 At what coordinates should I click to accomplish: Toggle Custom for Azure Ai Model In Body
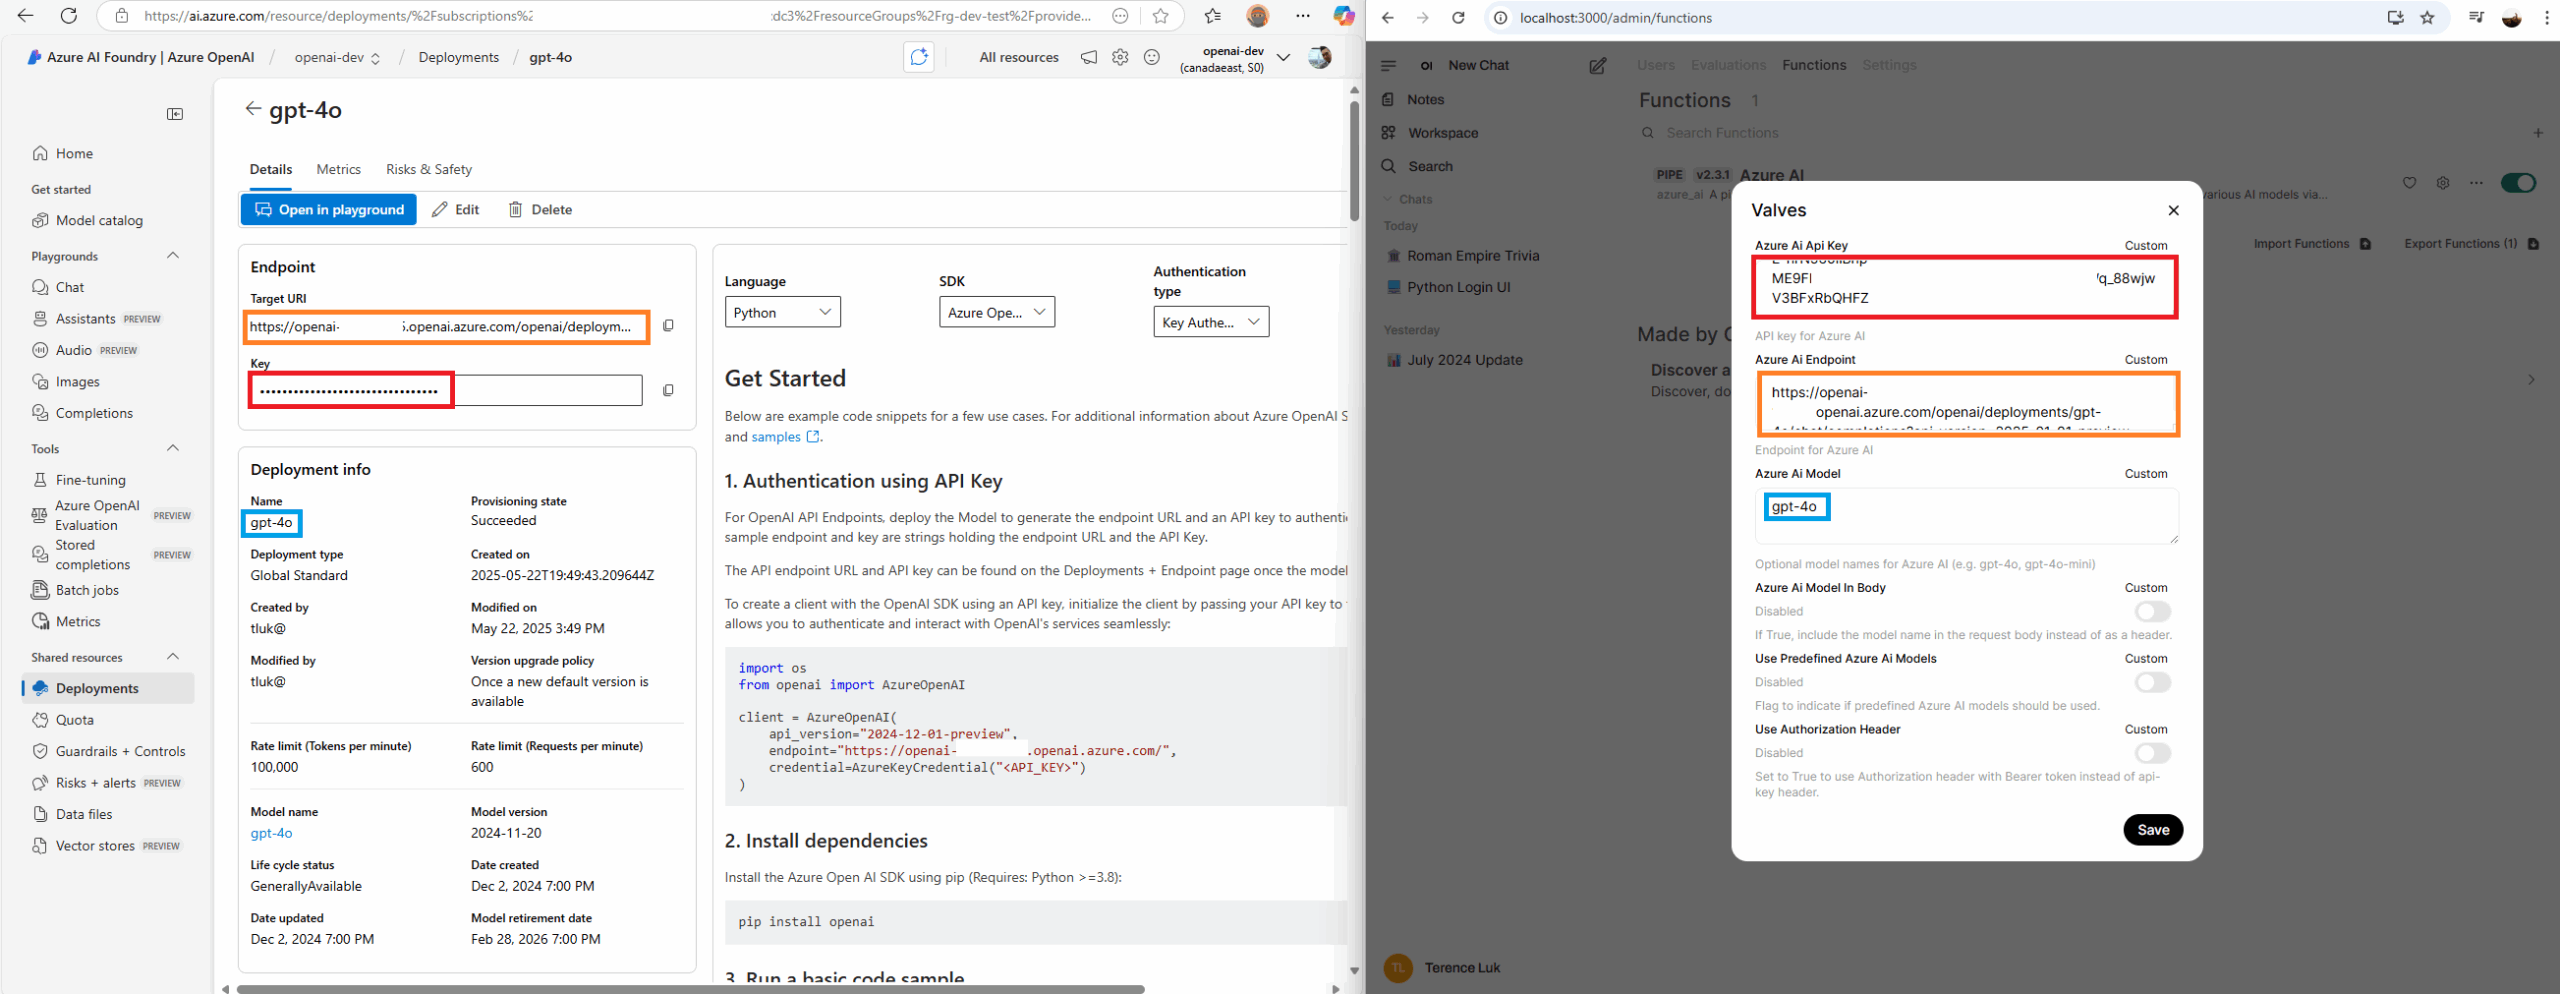[x=2146, y=587]
